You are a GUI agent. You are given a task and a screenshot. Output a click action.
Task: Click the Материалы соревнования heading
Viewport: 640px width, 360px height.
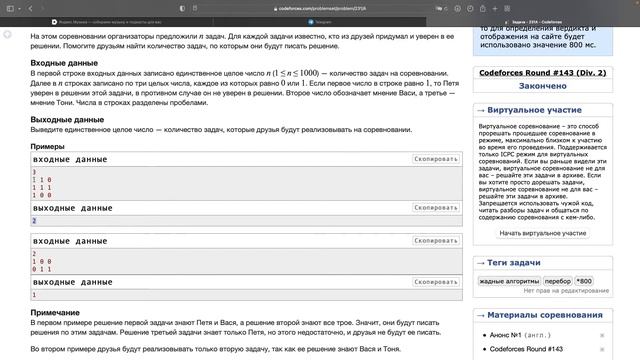[x=545, y=315]
